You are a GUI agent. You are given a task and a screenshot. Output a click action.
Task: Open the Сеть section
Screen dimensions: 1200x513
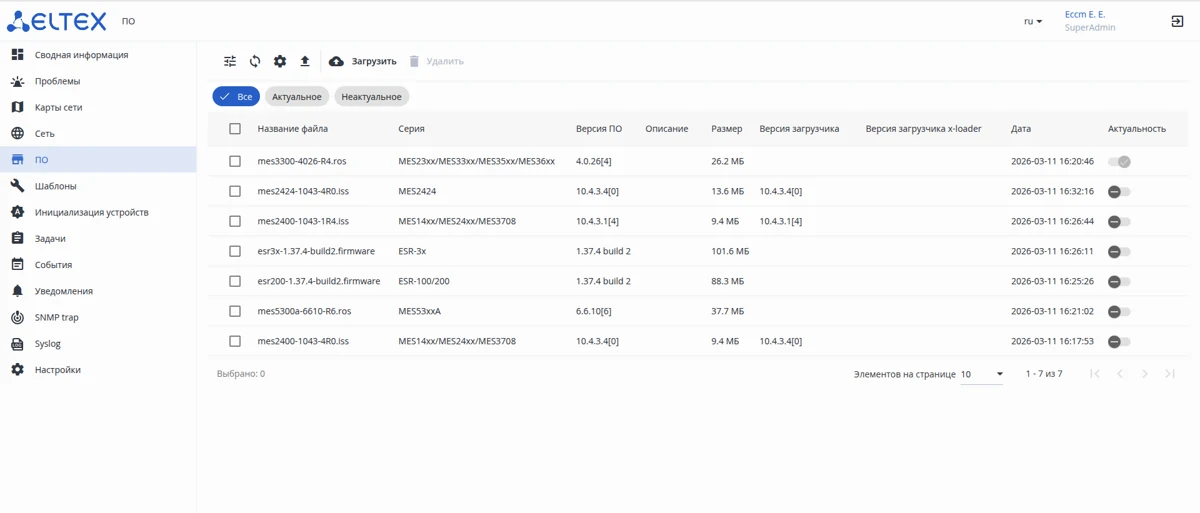98,133
